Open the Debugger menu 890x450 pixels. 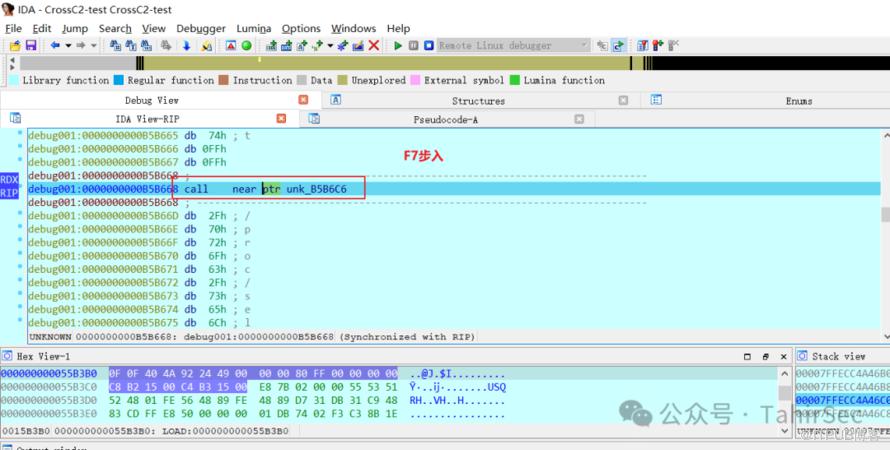201,28
